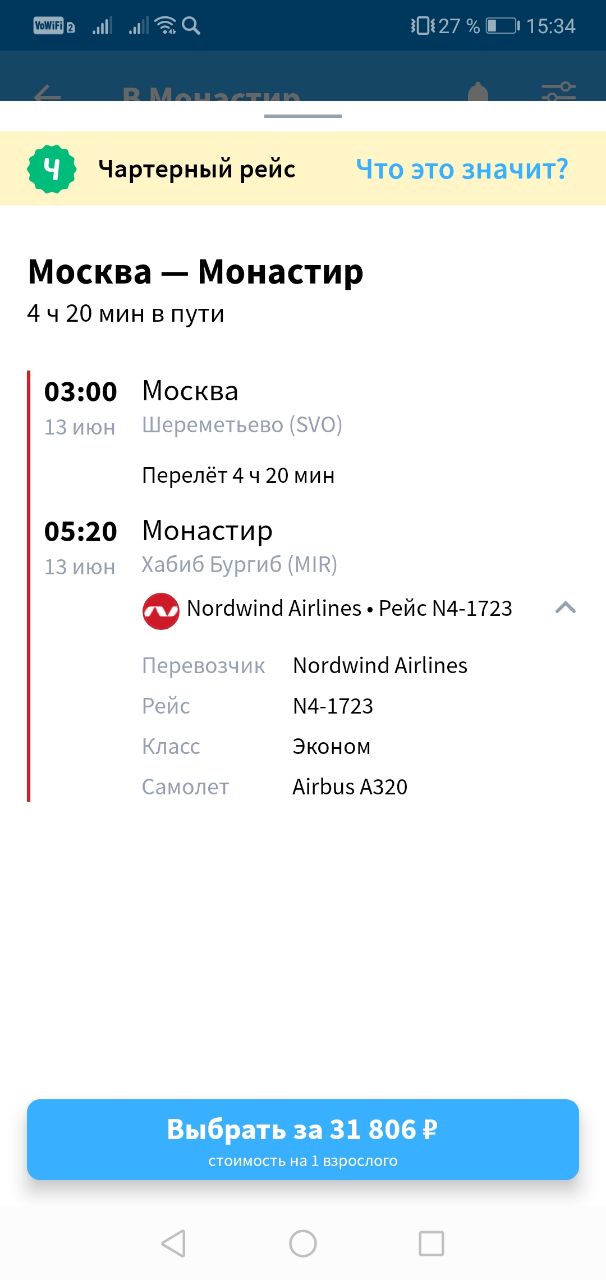This screenshot has width=606, height=1280.
Task: Open the filter sliders icon
Action: click(559, 93)
